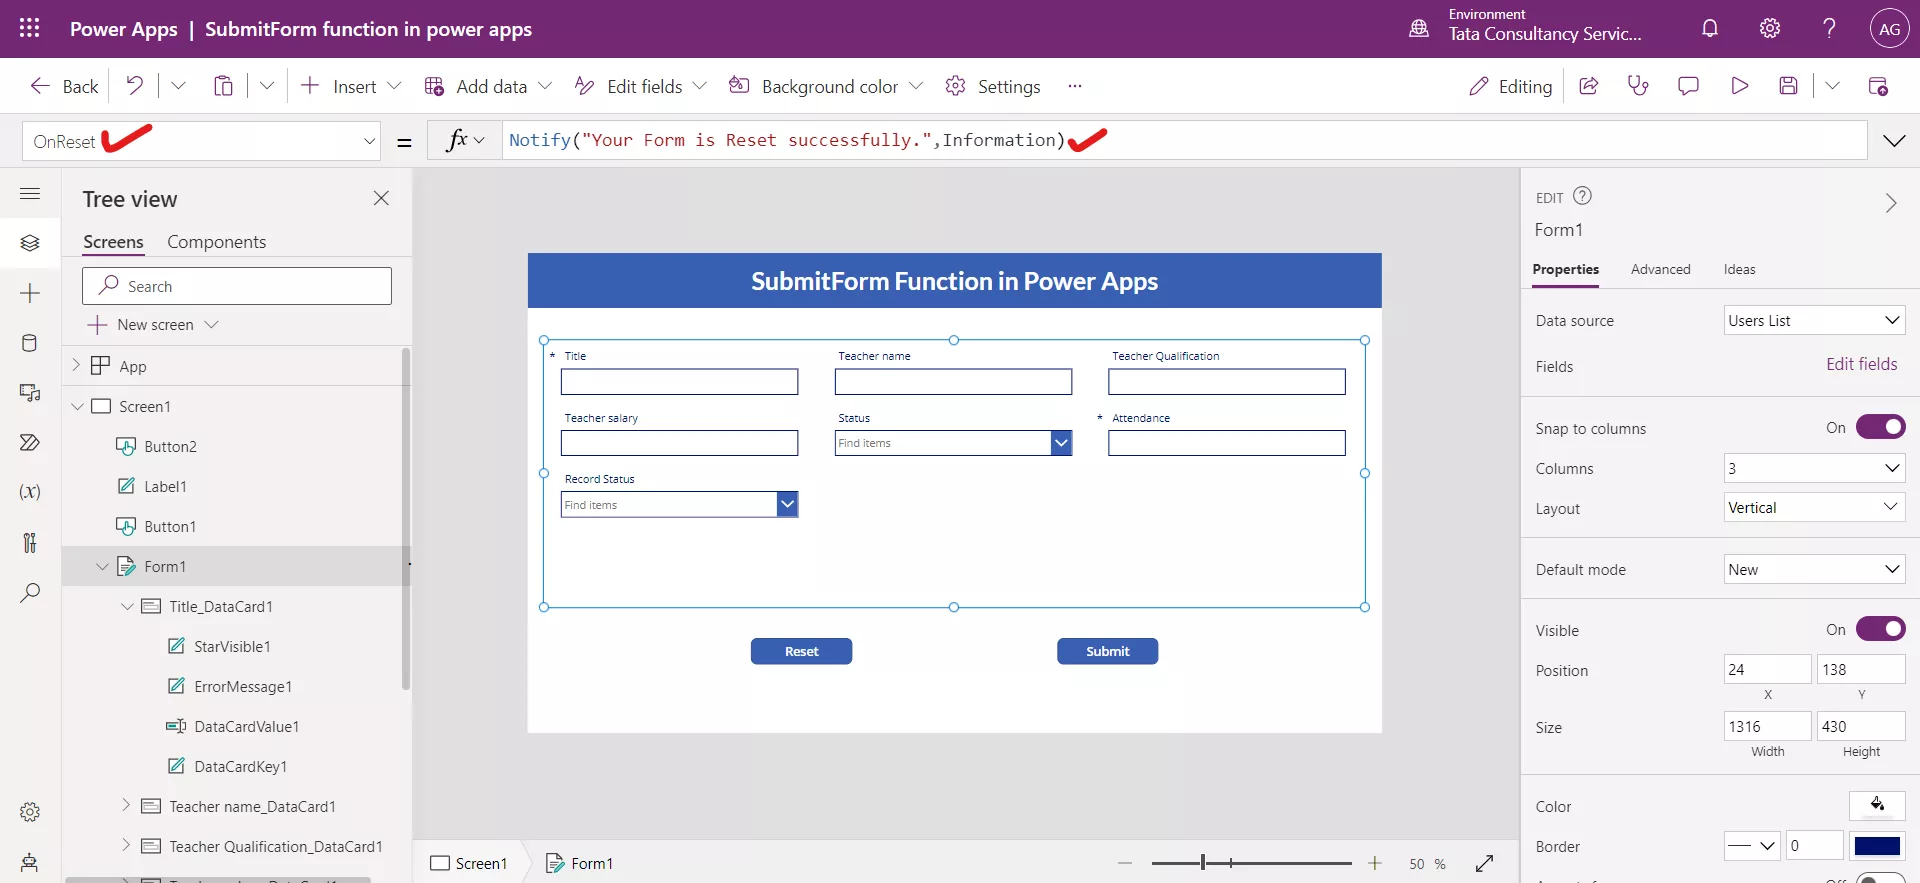Toggle Snap to columns switch
Viewport: 1920px width, 883px height.
coord(1880,427)
